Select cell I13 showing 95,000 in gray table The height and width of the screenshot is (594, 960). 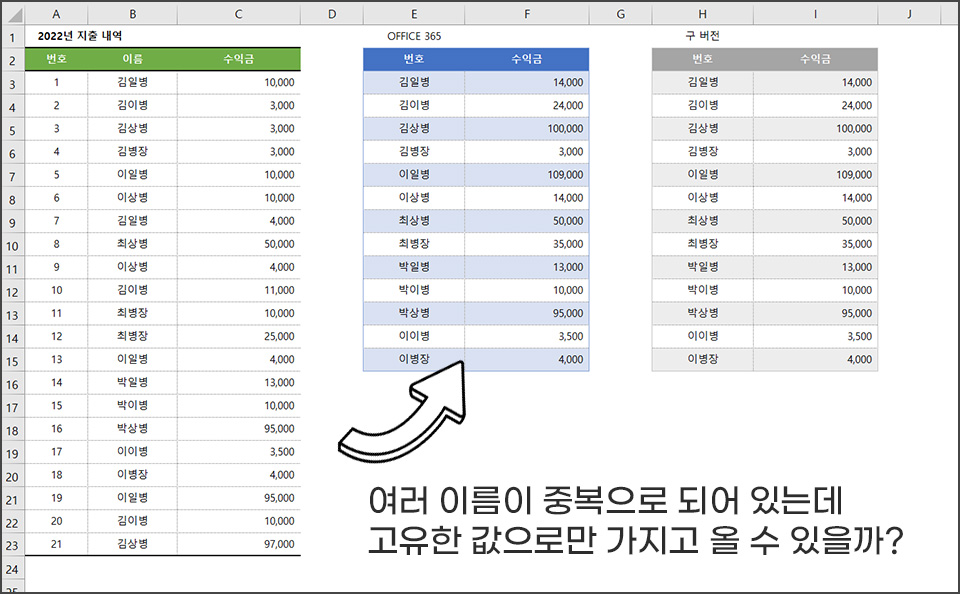(x=816, y=313)
